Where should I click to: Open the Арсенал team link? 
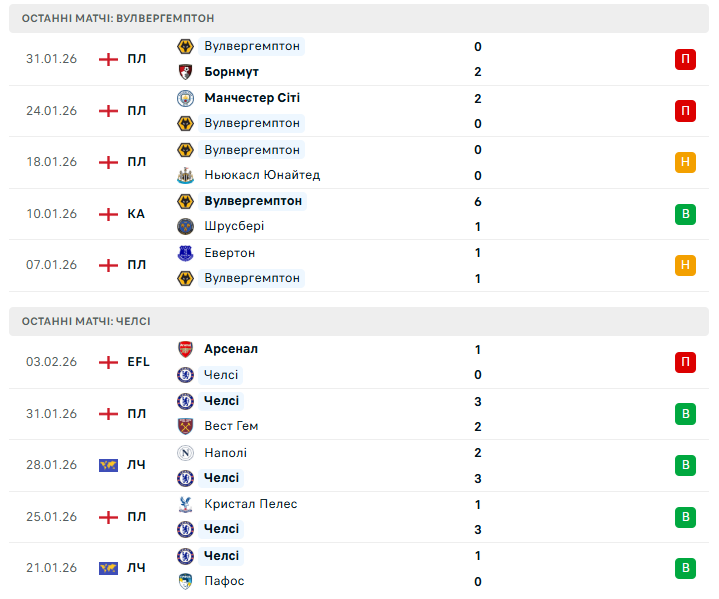tap(230, 349)
